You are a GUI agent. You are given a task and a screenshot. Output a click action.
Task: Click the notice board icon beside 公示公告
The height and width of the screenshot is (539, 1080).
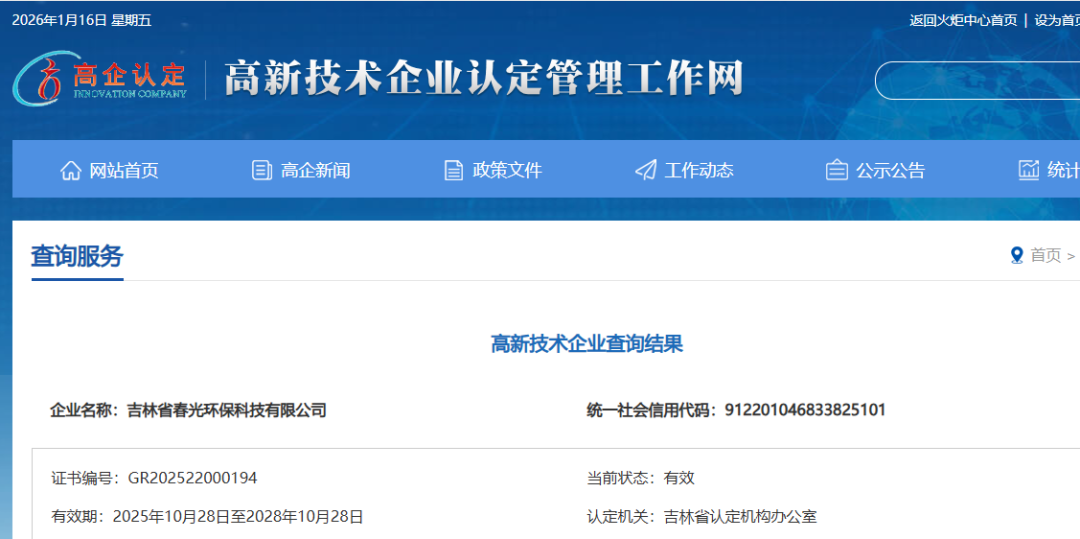(x=837, y=170)
